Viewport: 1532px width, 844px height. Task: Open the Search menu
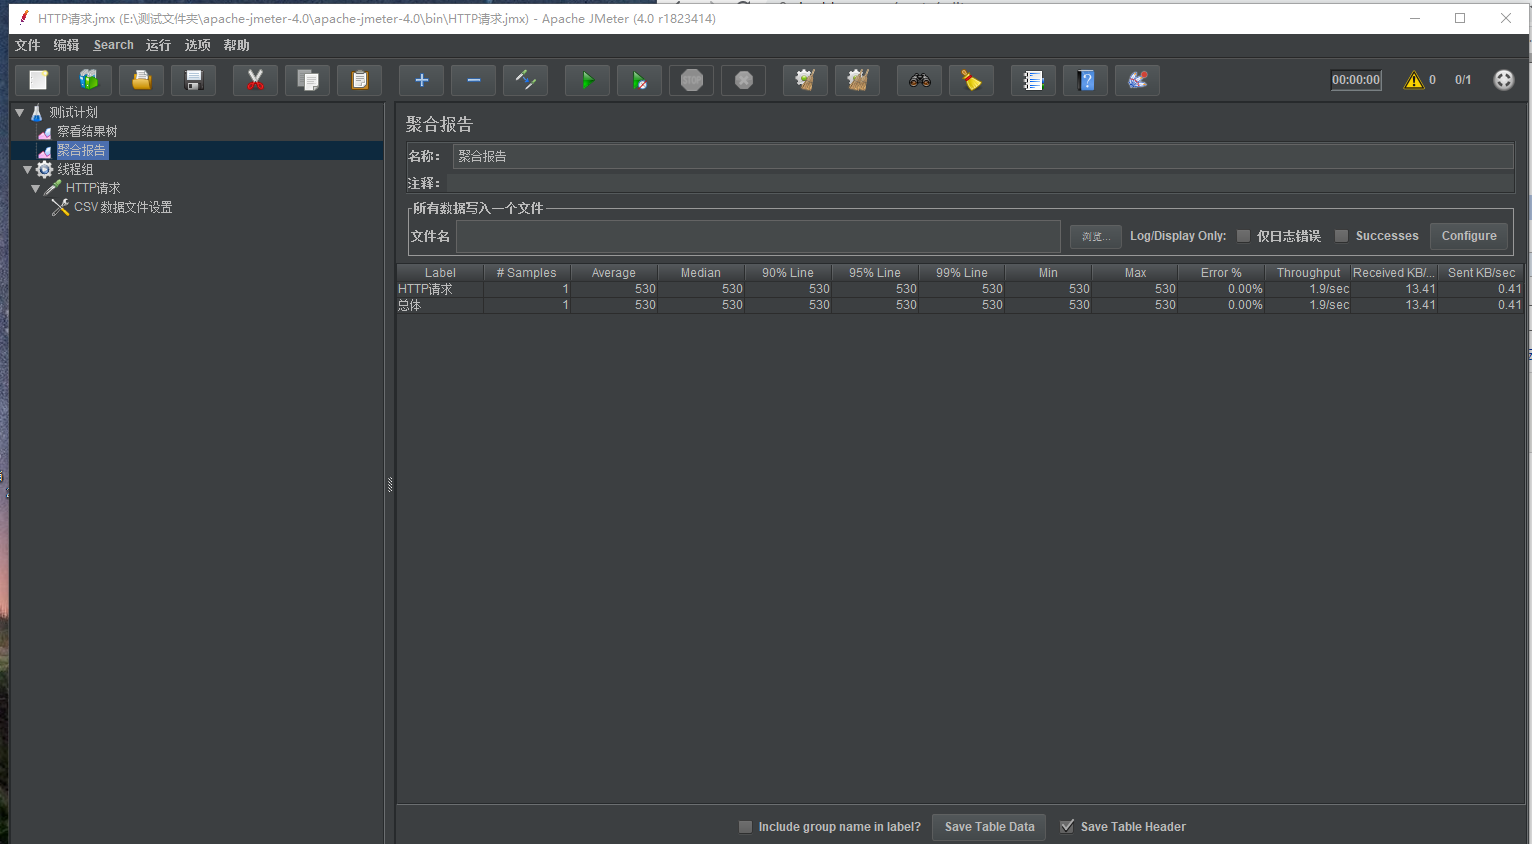113,45
